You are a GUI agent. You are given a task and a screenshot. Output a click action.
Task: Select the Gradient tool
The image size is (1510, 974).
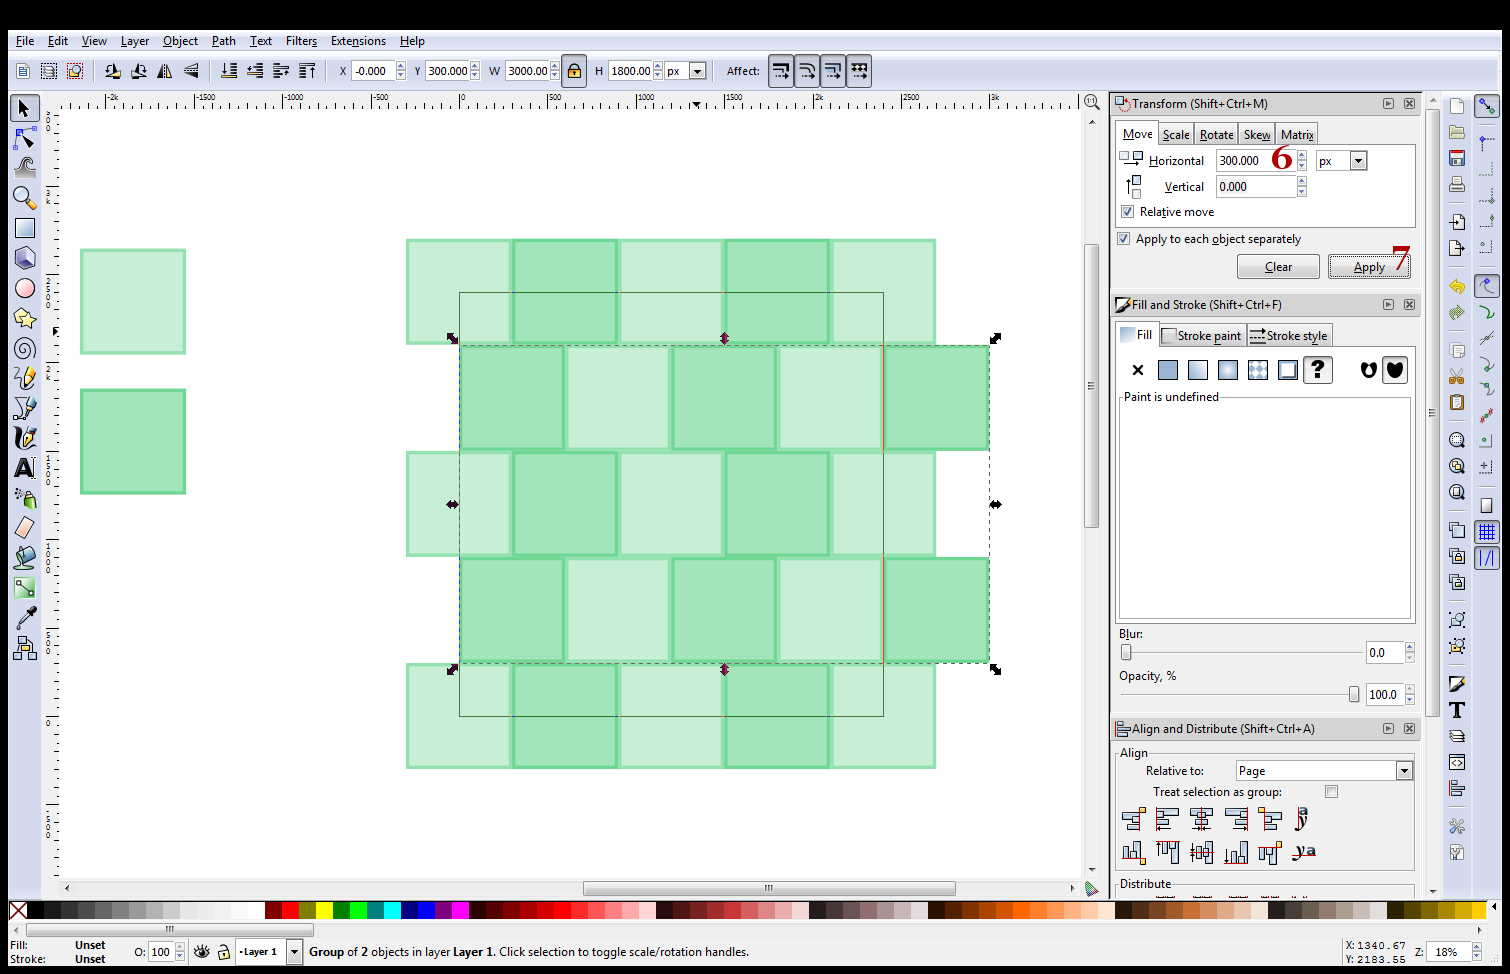25,588
